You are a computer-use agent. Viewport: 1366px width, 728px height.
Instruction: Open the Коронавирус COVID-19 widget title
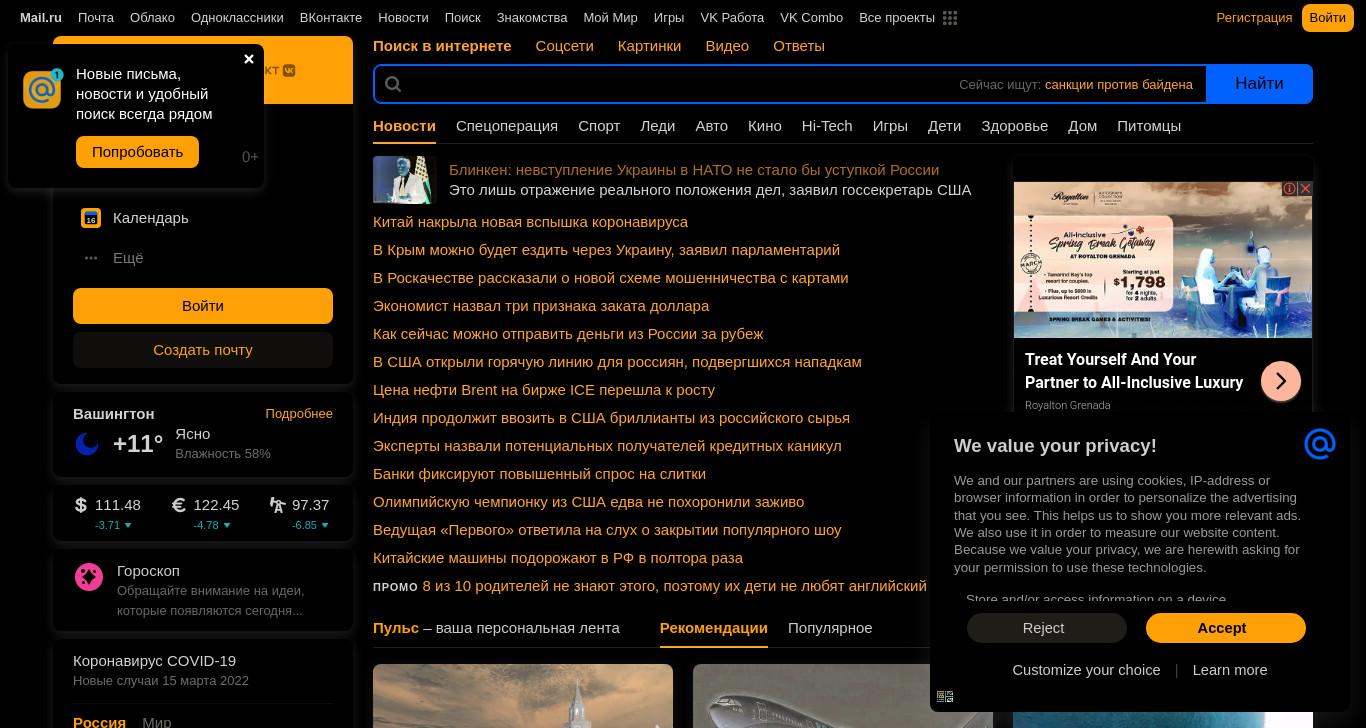(154, 661)
